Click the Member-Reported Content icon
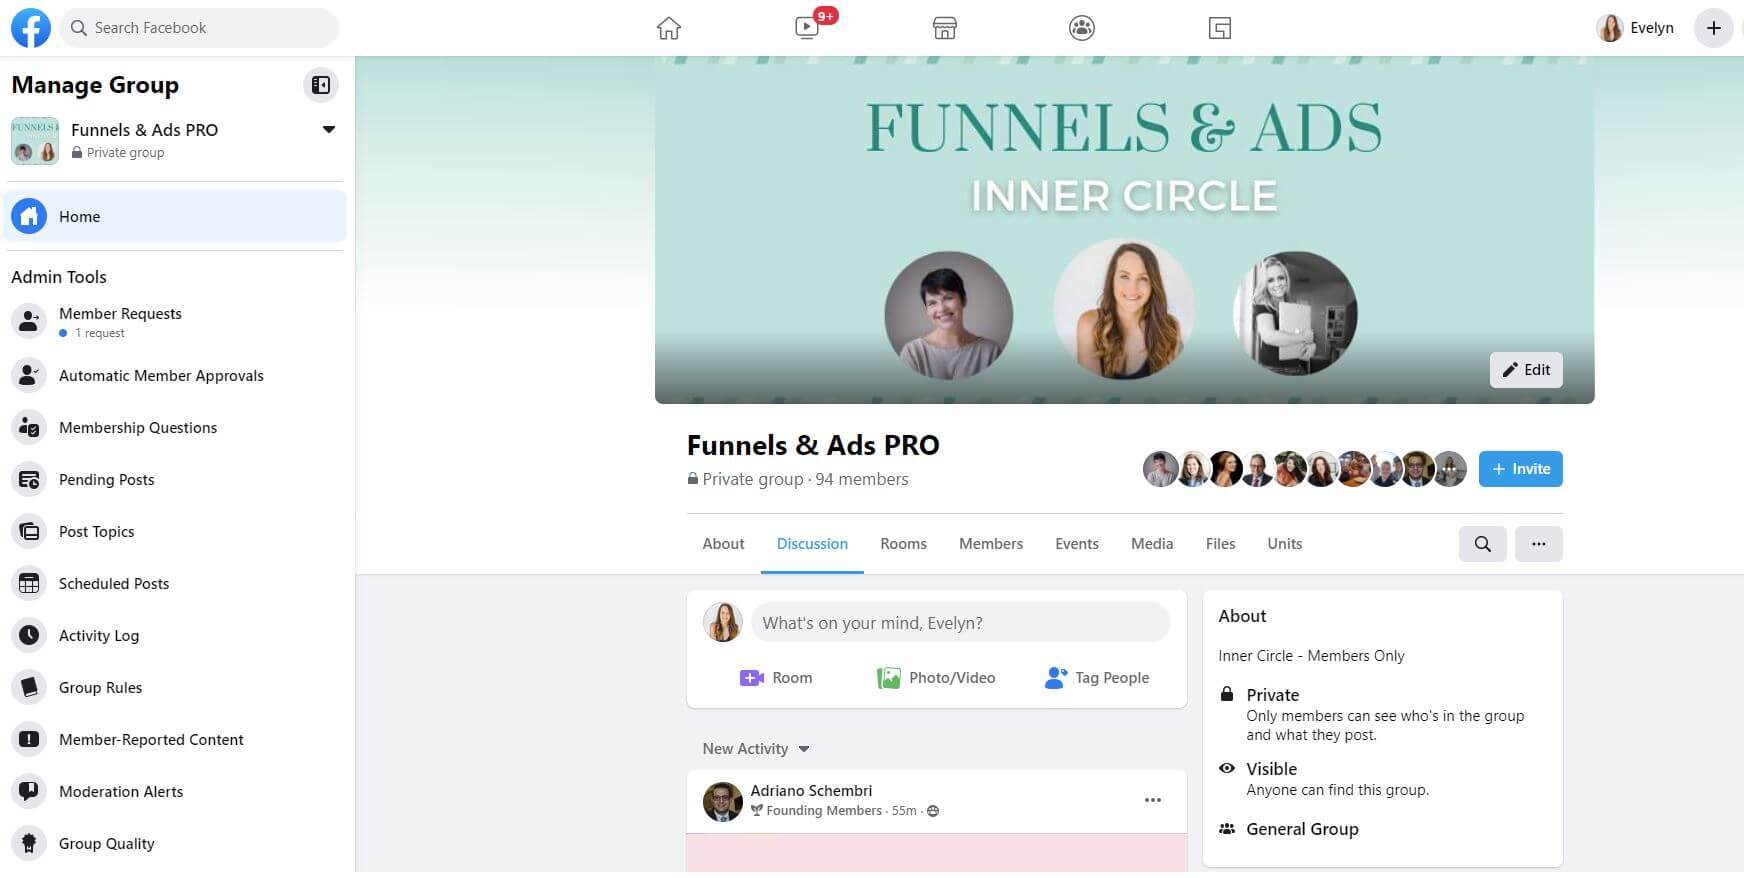Screen dimensions: 1744x878 (29, 739)
